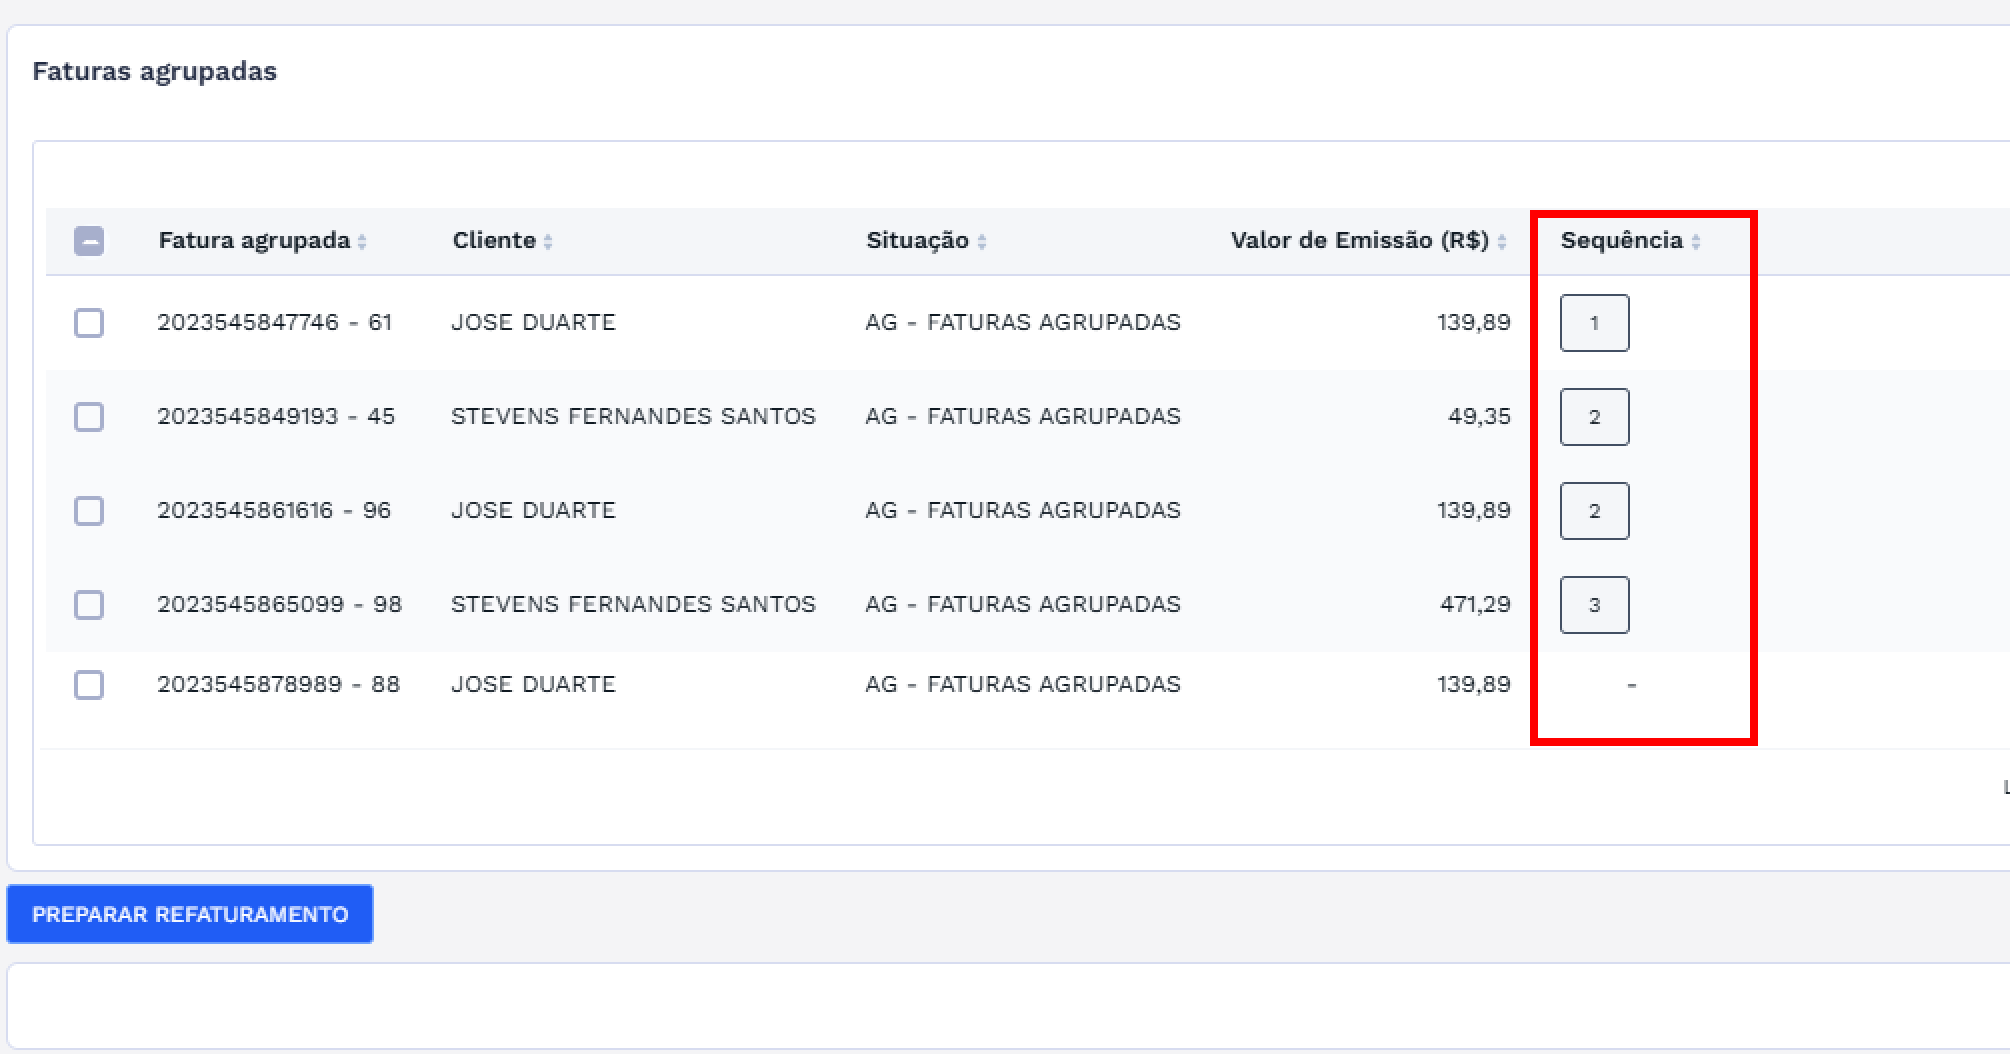2010x1054 pixels.
Task: Enable checkbox for invoice 2023545878989 - 88
Action: pyautogui.click(x=89, y=685)
